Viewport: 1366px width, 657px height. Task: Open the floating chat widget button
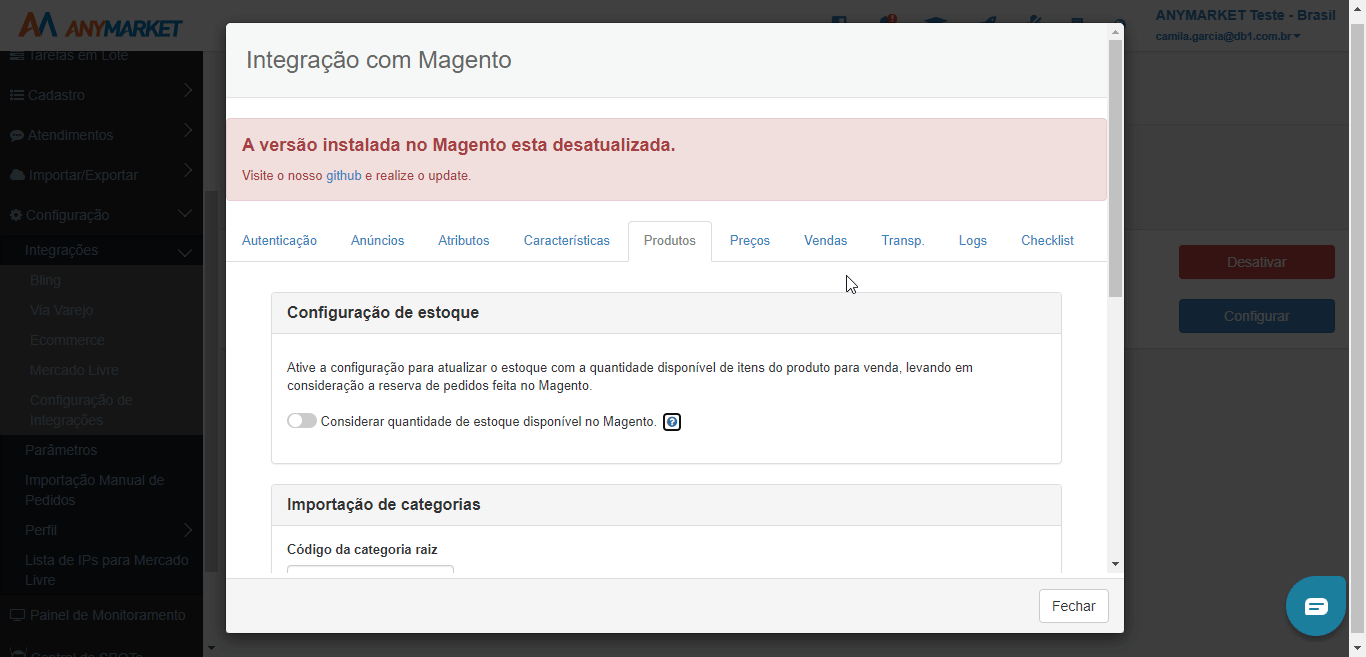(x=1316, y=606)
